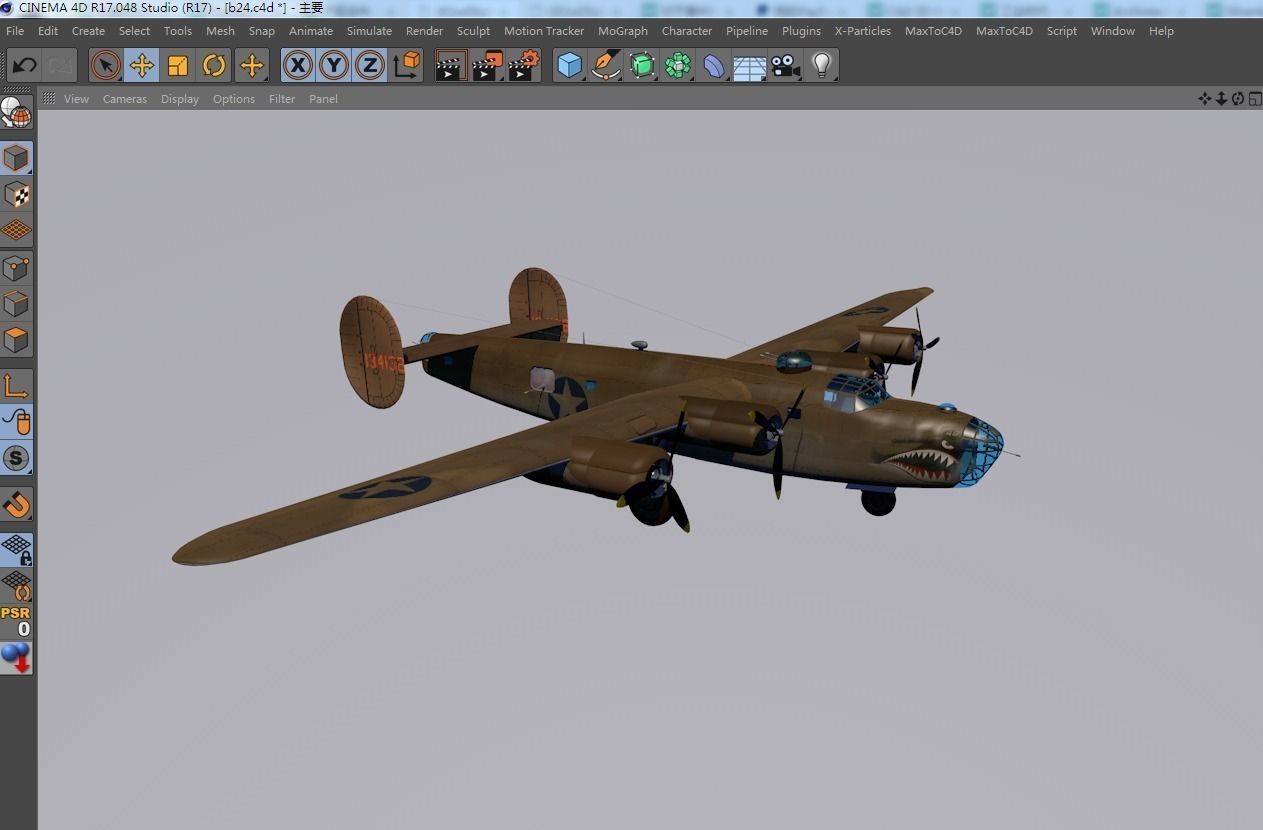Click the orange Workplane mode icon
1263x830 pixels.
(x=16, y=230)
